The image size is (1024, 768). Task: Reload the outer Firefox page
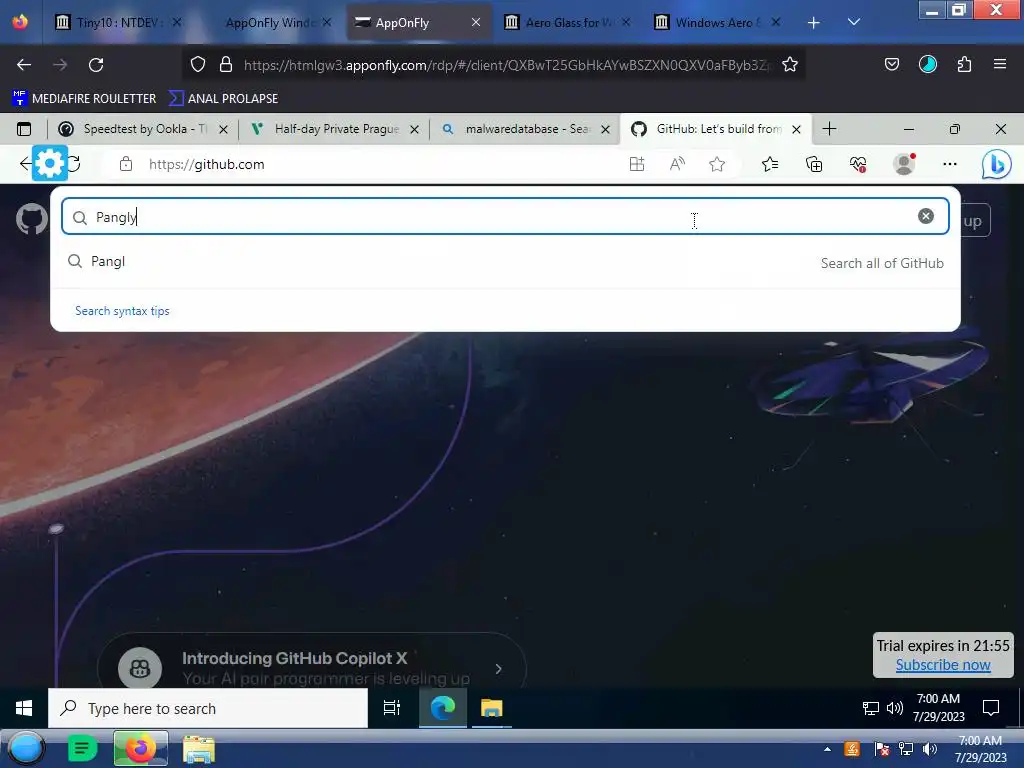click(96, 65)
